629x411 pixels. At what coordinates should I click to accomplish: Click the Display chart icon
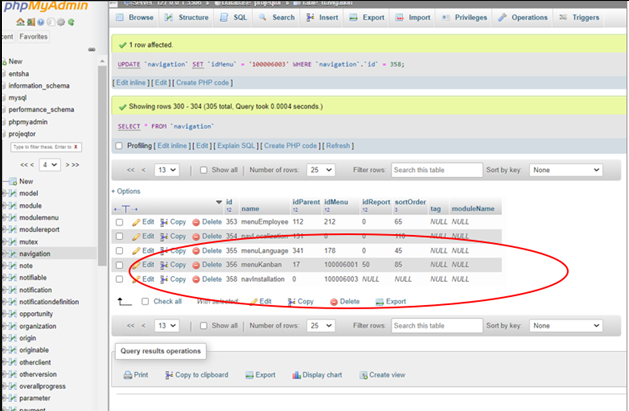tap(294, 375)
